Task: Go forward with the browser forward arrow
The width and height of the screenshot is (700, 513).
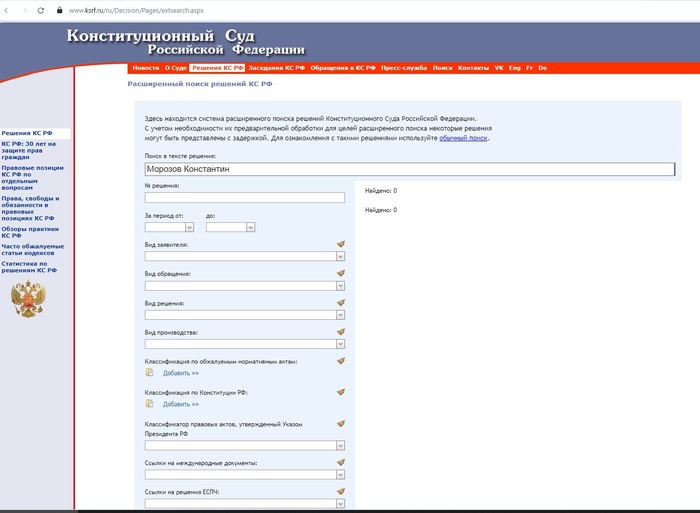Action: [25, 10]
